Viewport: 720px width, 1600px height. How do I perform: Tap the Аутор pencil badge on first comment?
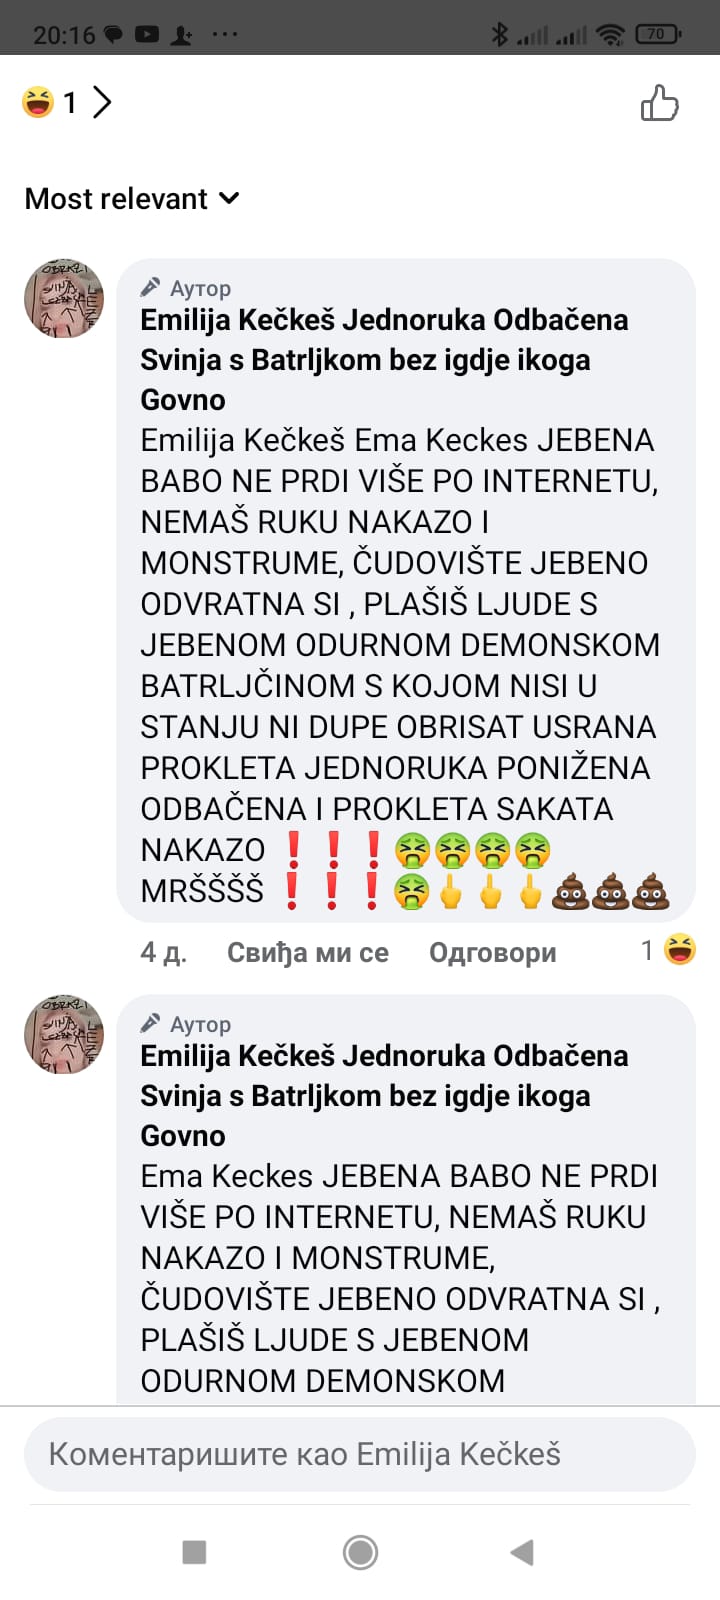click(x=186, y=288)
